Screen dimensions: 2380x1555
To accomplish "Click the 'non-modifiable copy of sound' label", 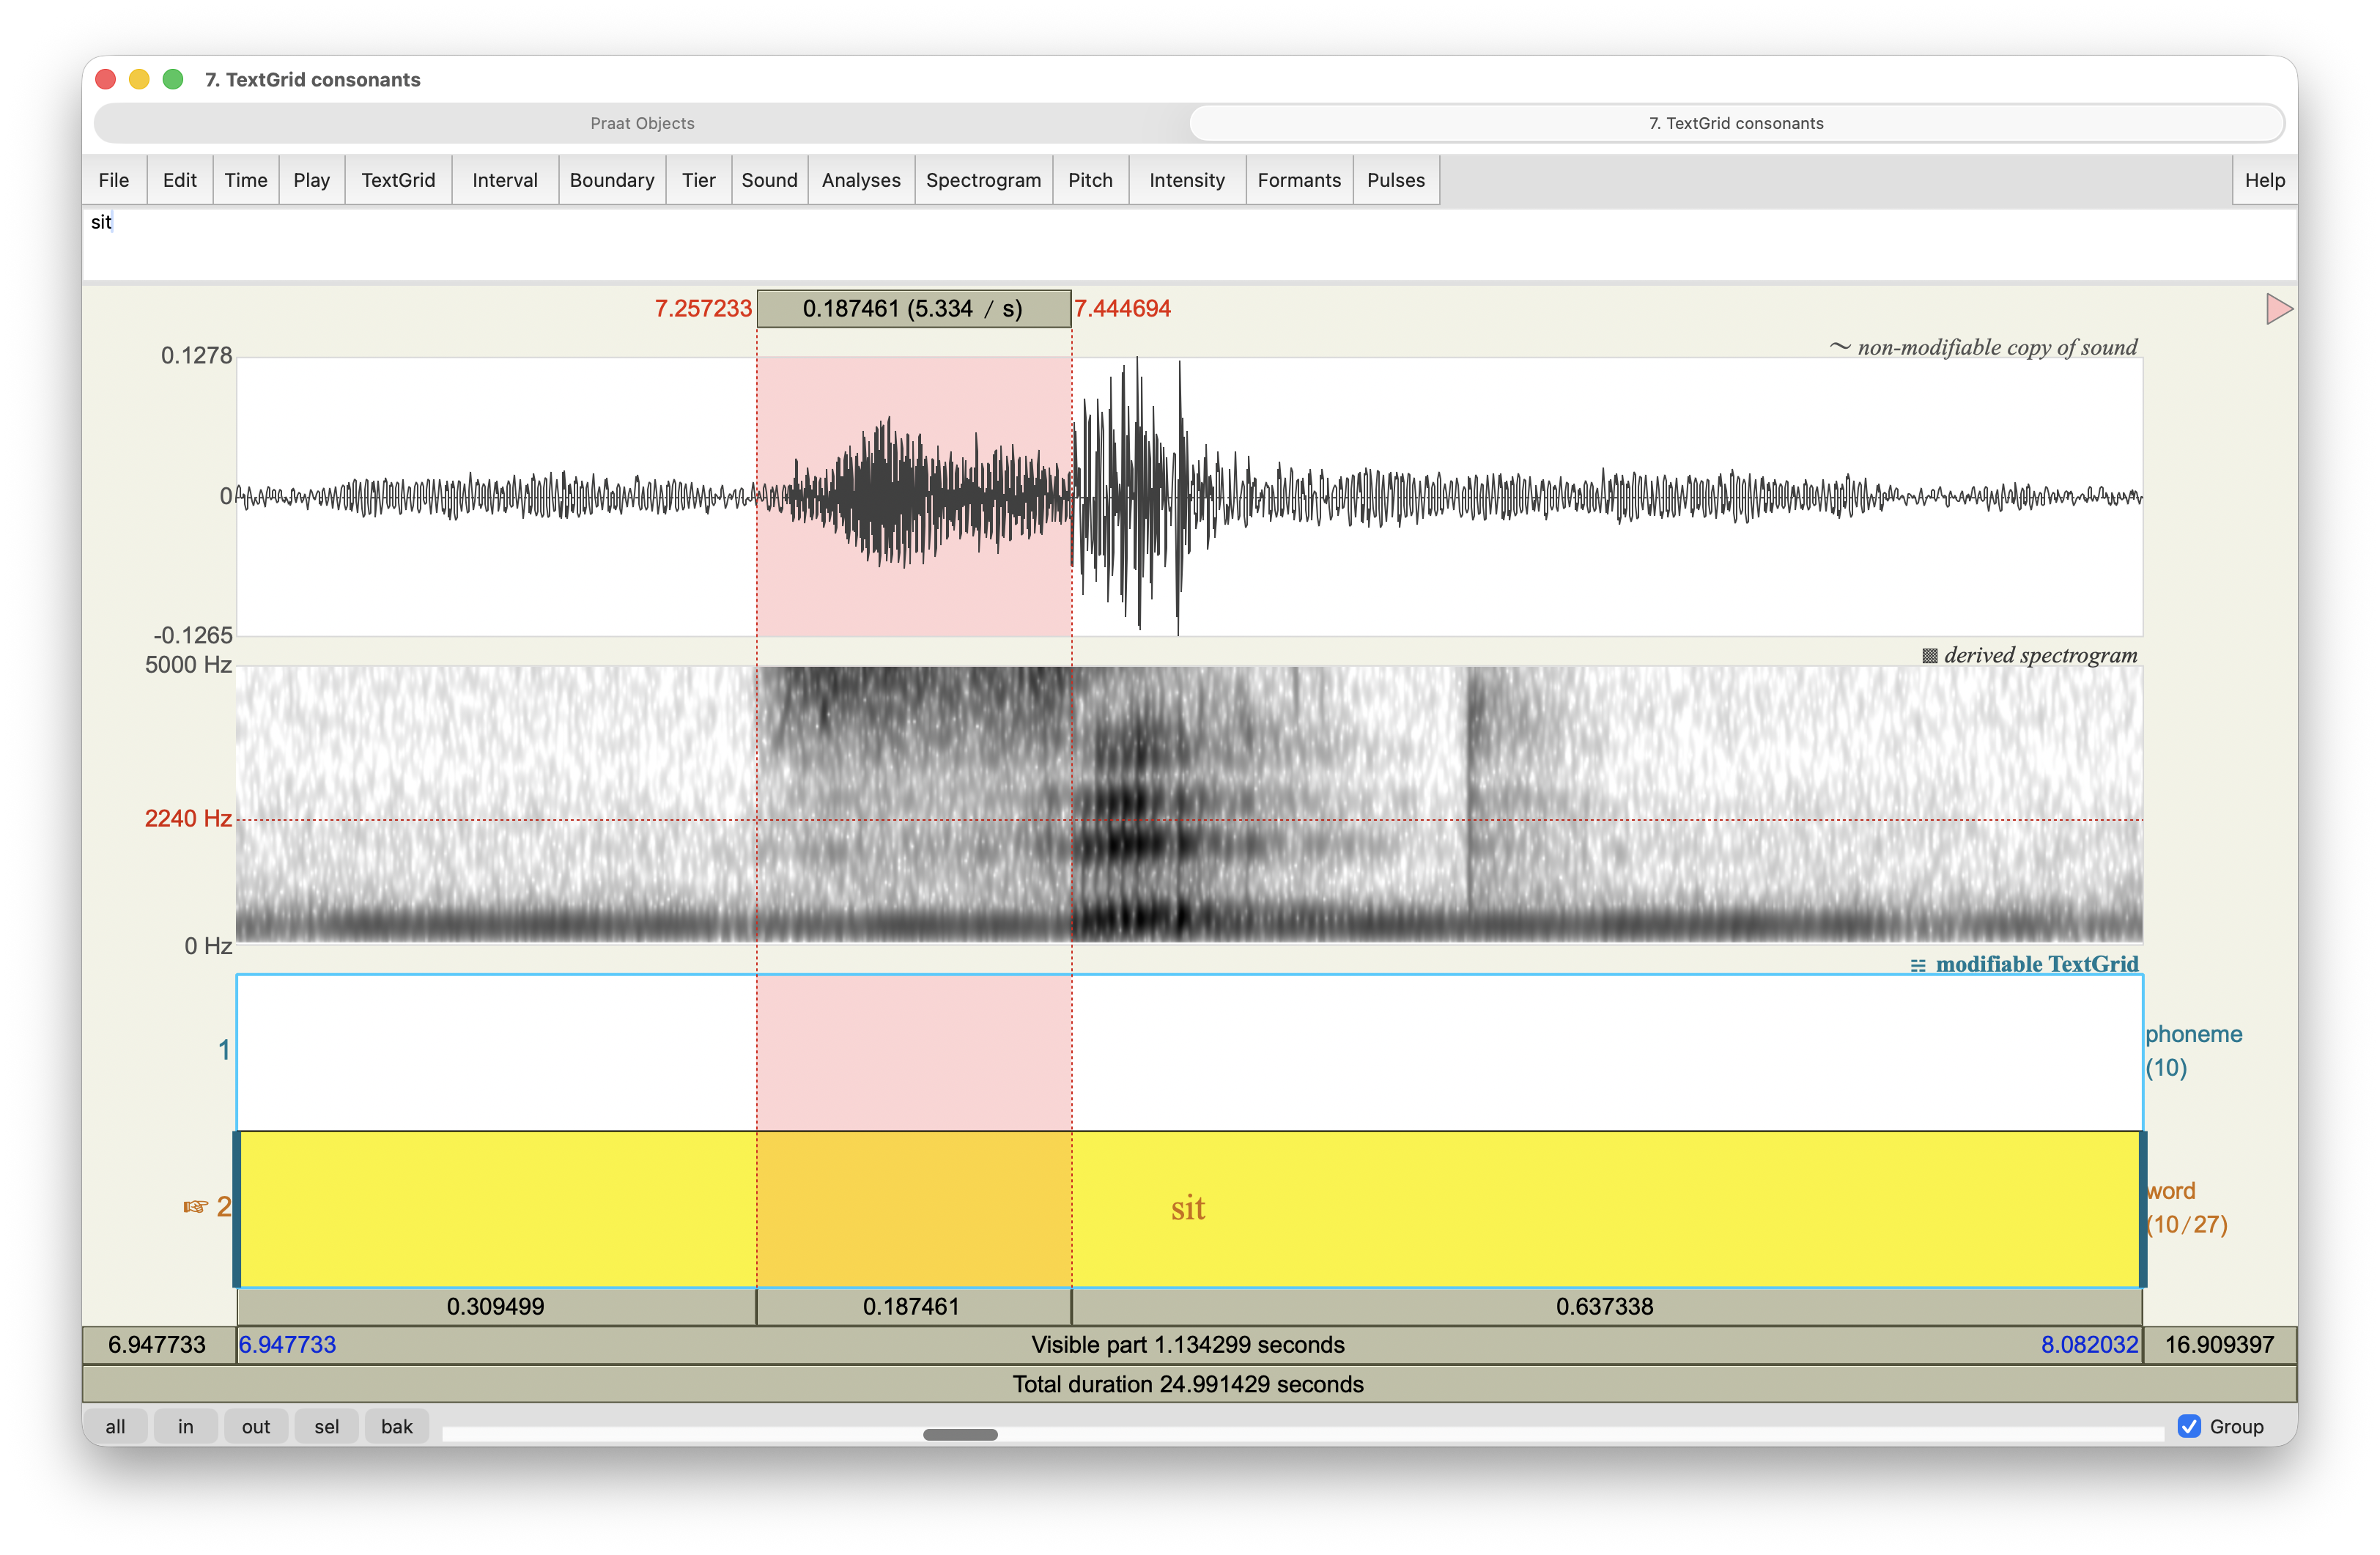I will [1997, 347].
